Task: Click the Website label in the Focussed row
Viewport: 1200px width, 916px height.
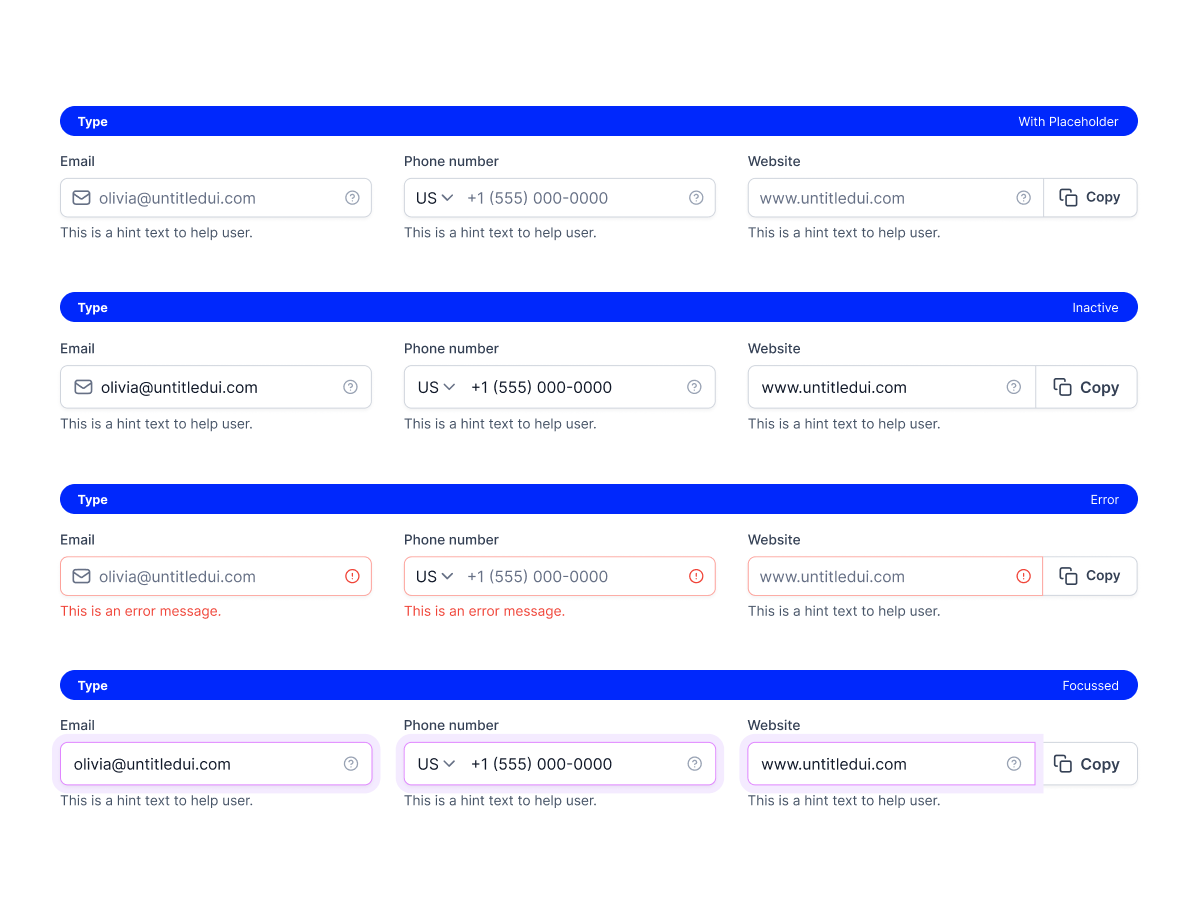Action: 774,725
